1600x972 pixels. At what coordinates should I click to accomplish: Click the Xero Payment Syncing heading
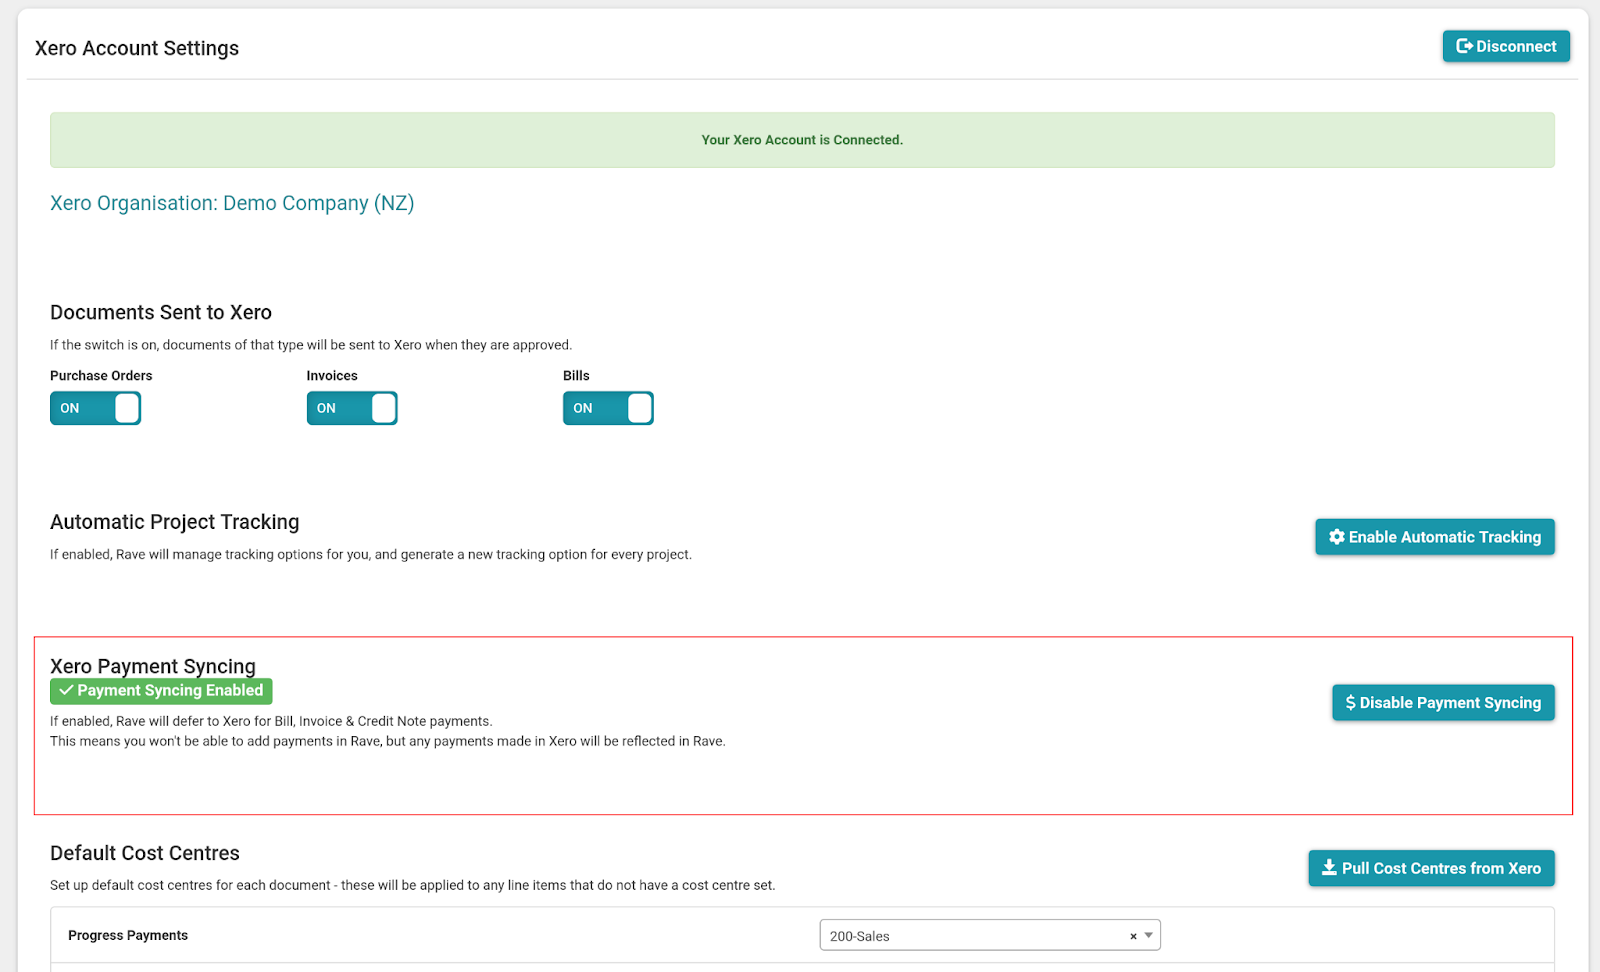coord(153,666)
